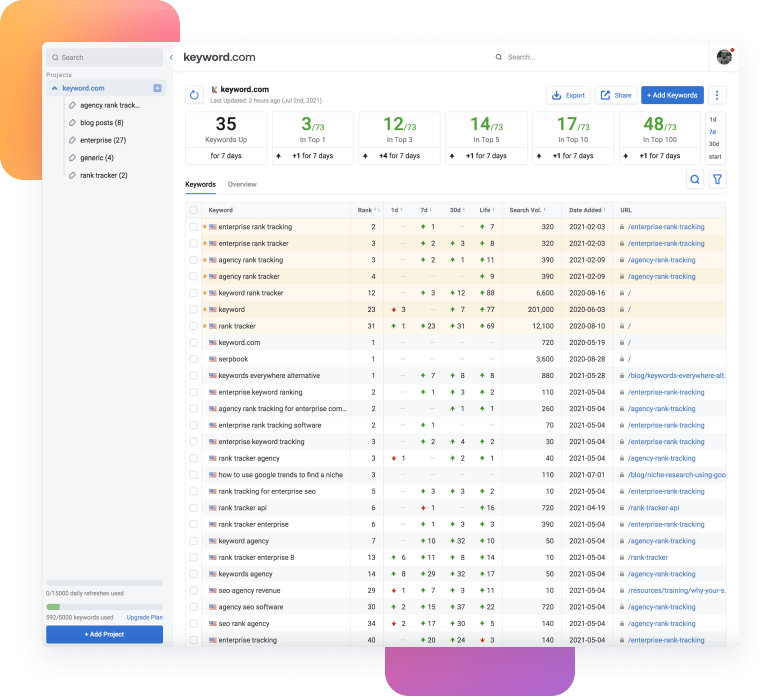Open the /blog/keywords-everywhere-alt URL link
Viewport: 768px width, 696px height.
coord(676,376)
